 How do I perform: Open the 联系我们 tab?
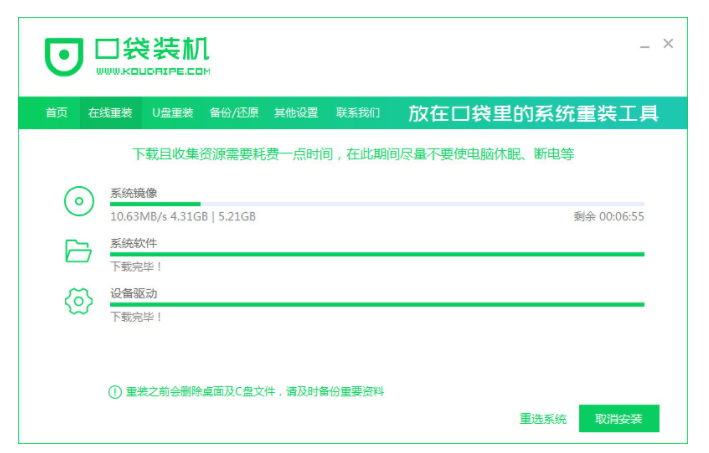coord(358,113)
